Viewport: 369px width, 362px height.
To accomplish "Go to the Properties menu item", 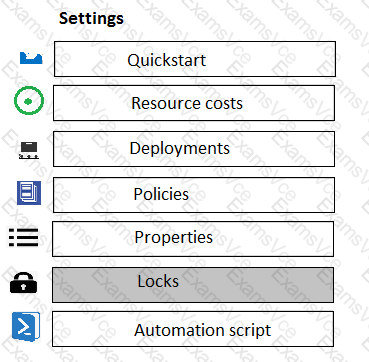I will tap(193, 239).
